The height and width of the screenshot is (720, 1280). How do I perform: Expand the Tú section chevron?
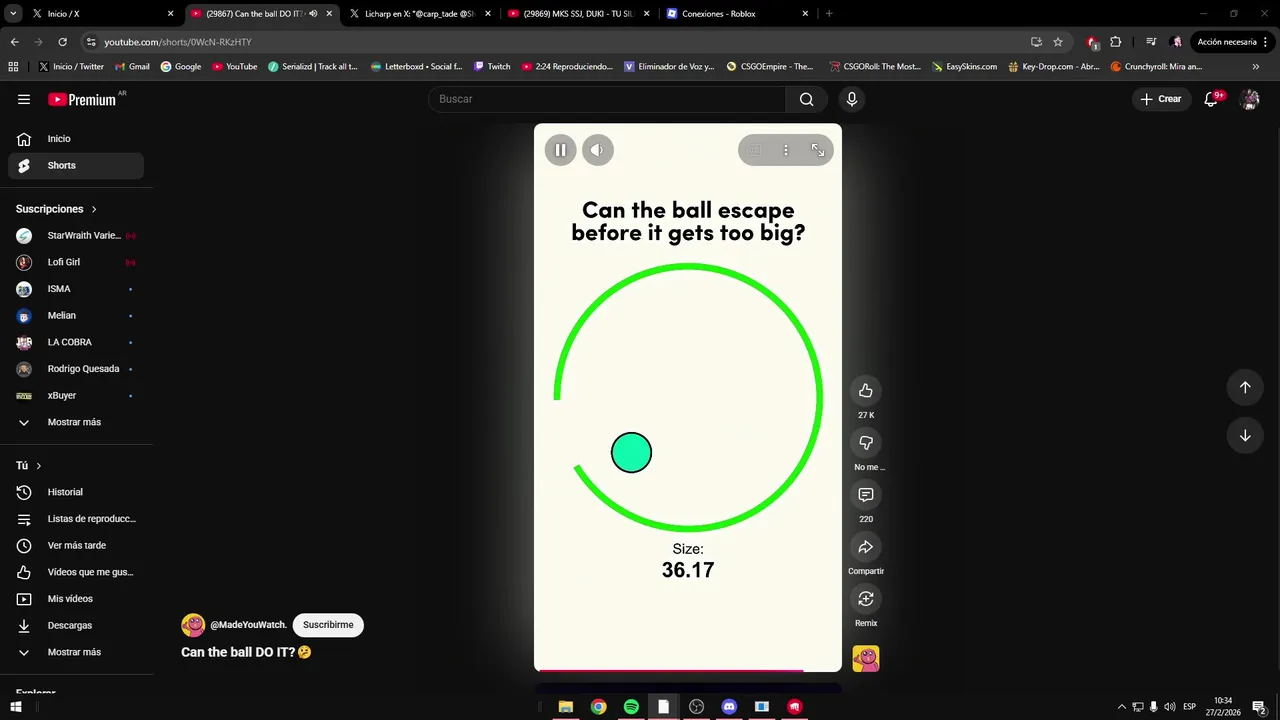(39, 466)
